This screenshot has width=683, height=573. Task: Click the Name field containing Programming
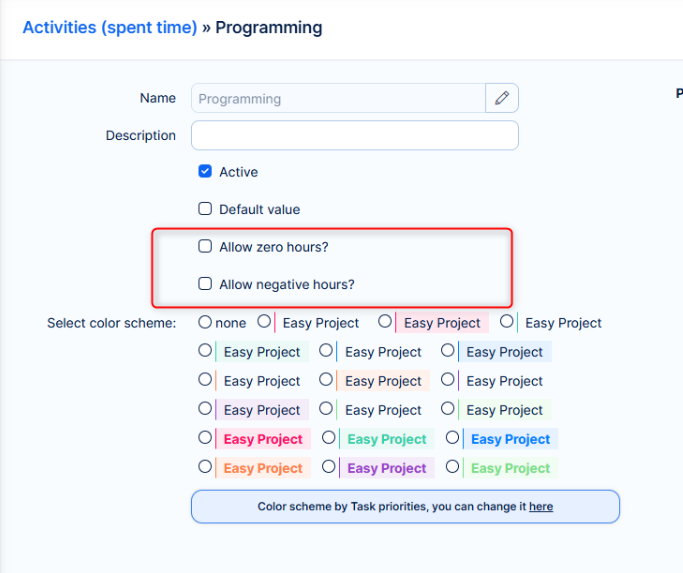pos(338,98)
